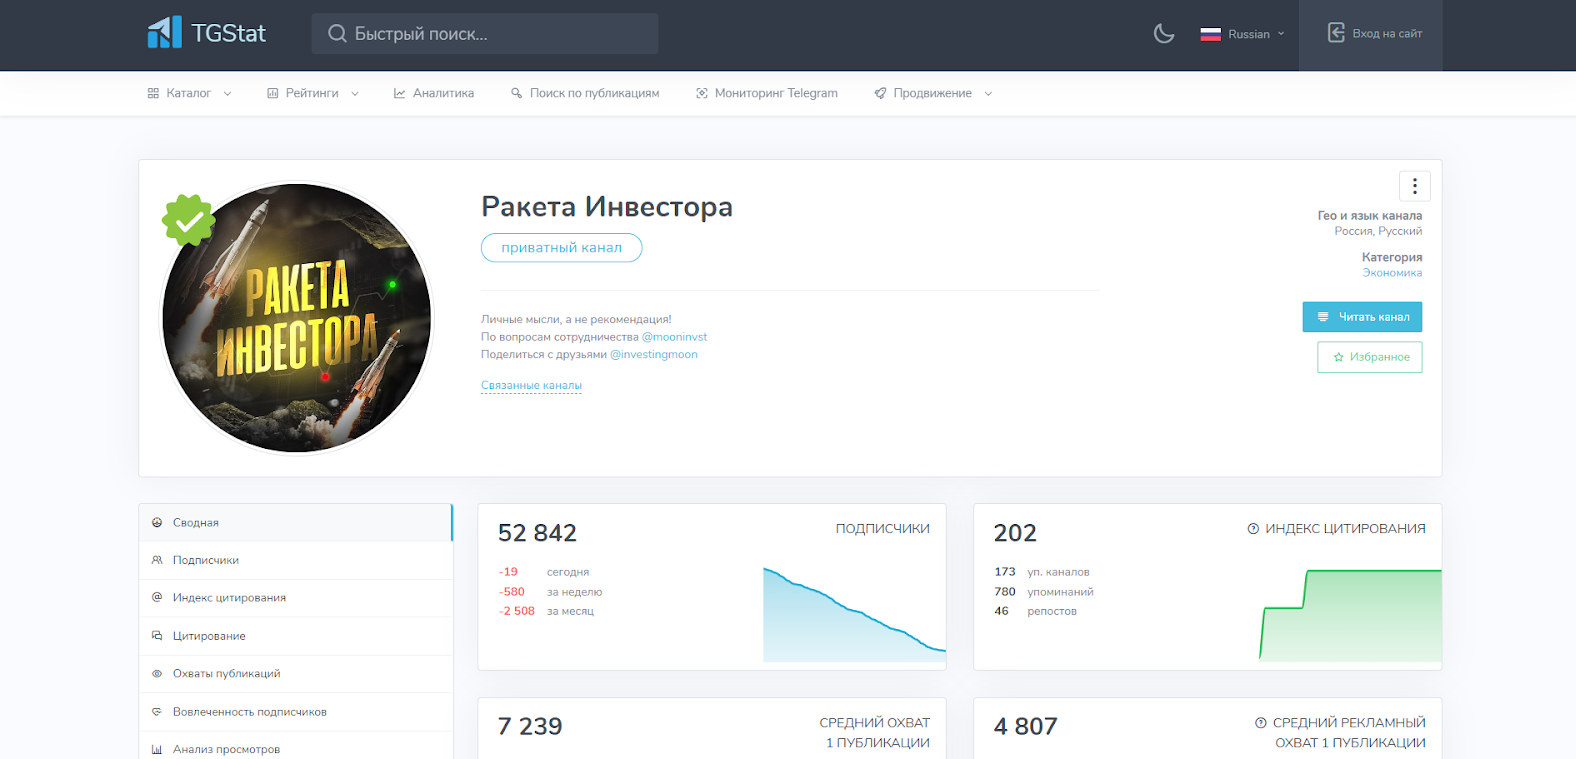The width and height of the screenshot is (1576, 759).
Task: Add channel to Избранное favorites
Action: click(x=1369, y=357)
